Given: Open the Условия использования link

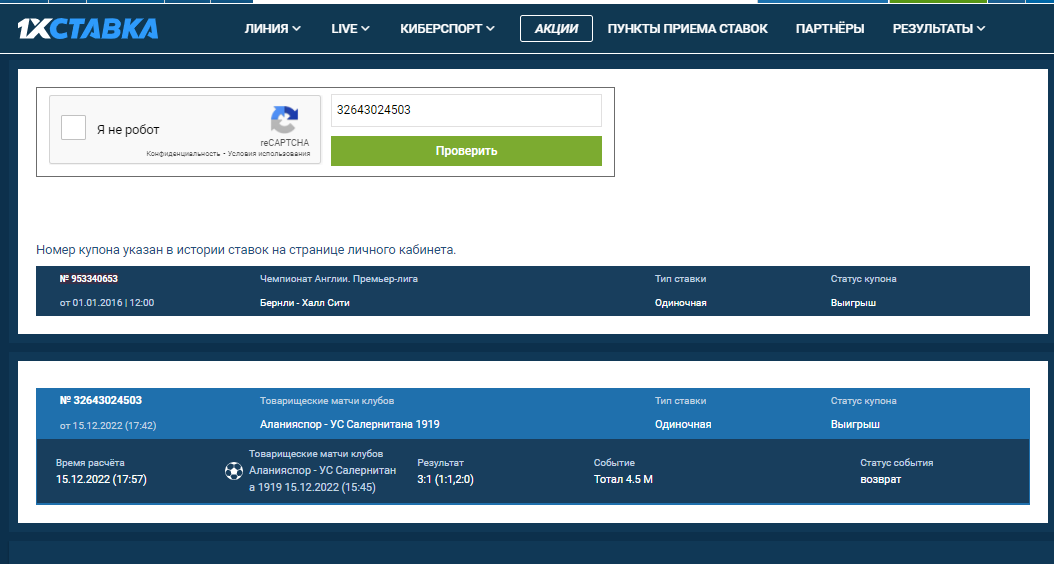Looking at the screenshot, I should pyautogui.click(x=269, y=154).
